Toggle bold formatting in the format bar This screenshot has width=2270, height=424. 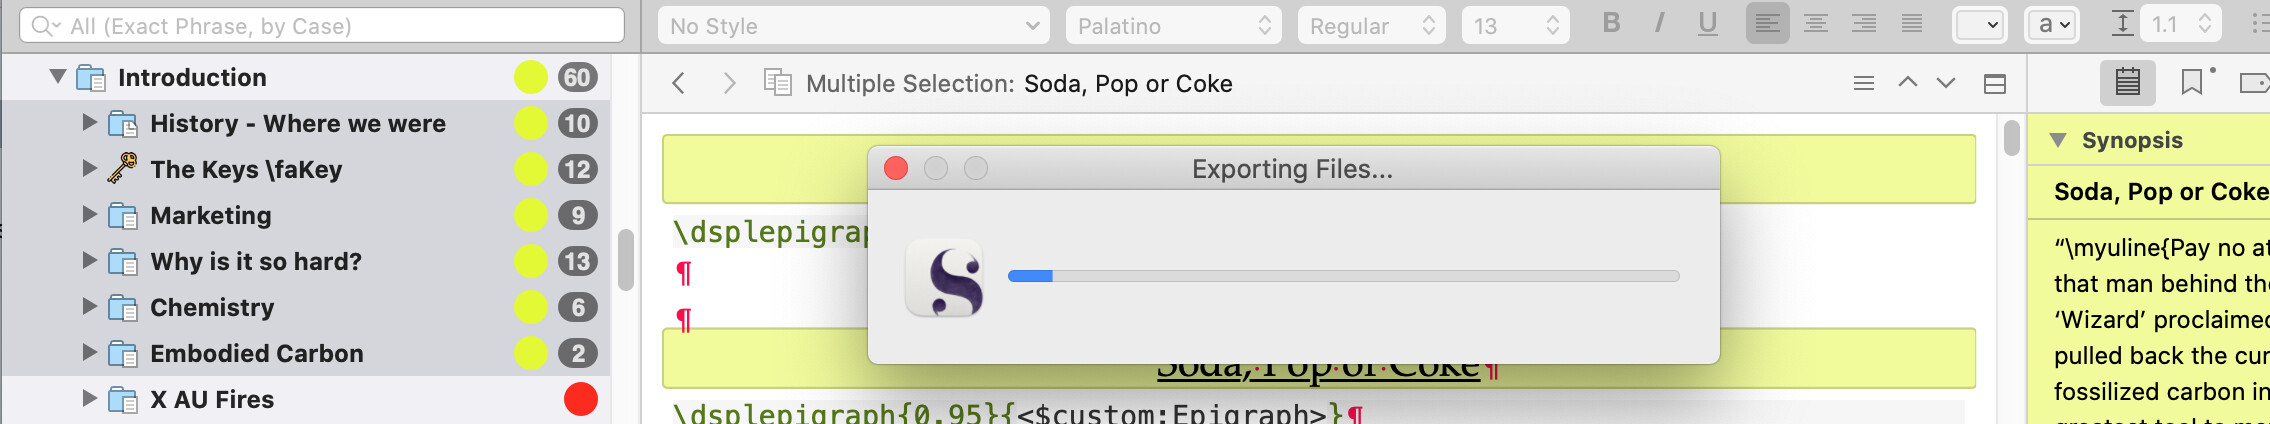[x=1611, y=24]
